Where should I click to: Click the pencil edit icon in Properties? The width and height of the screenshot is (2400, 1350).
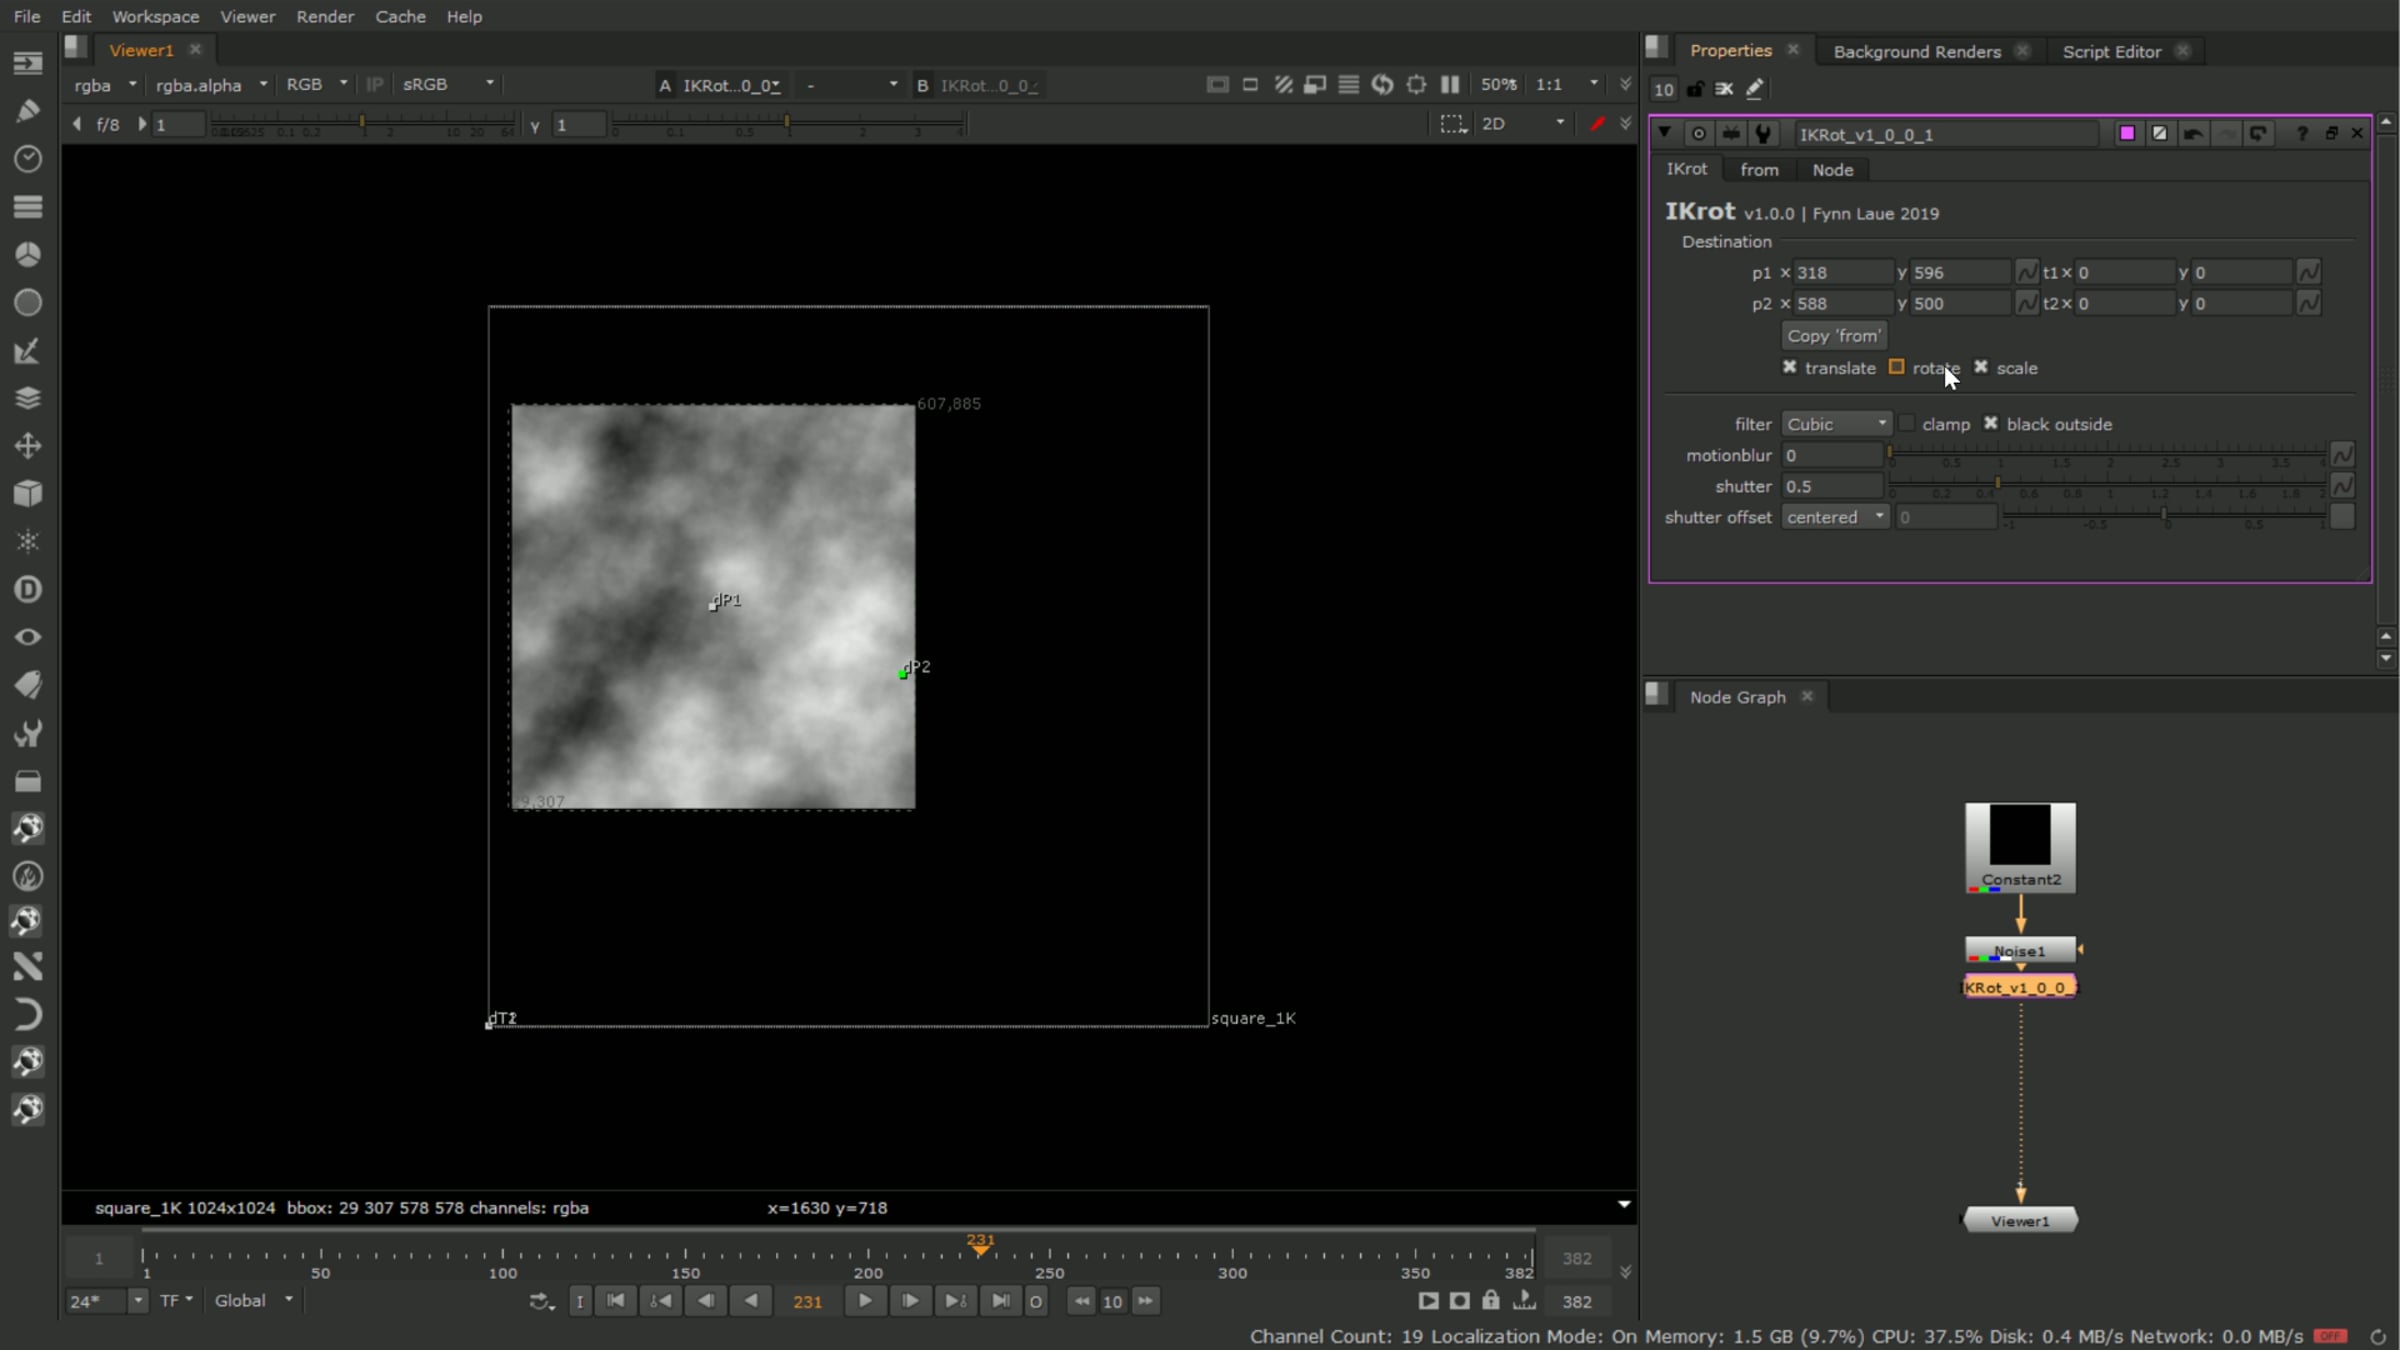(x=1754, y=89)
